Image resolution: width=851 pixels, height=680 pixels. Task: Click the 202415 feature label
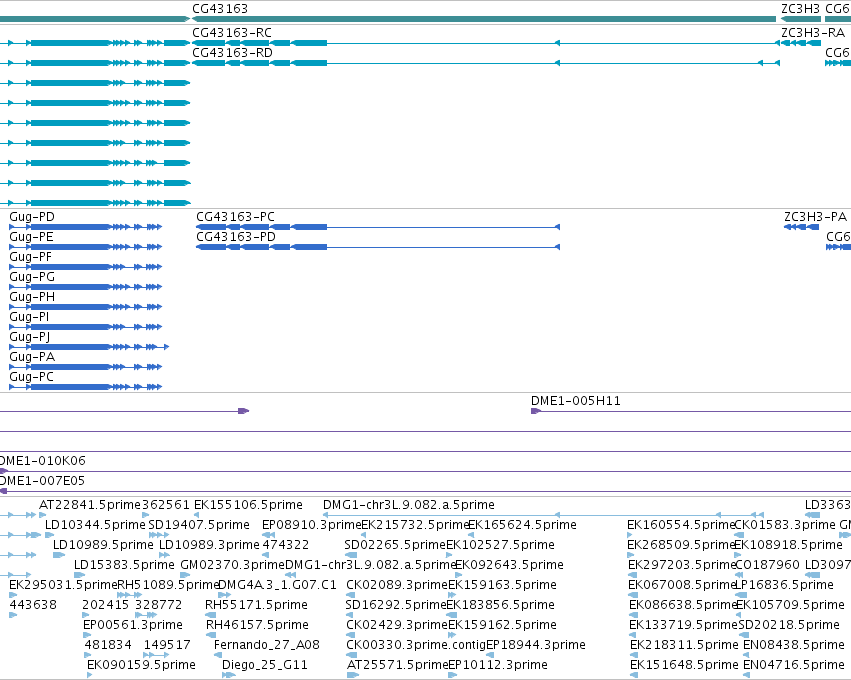(x=105, y=605)
